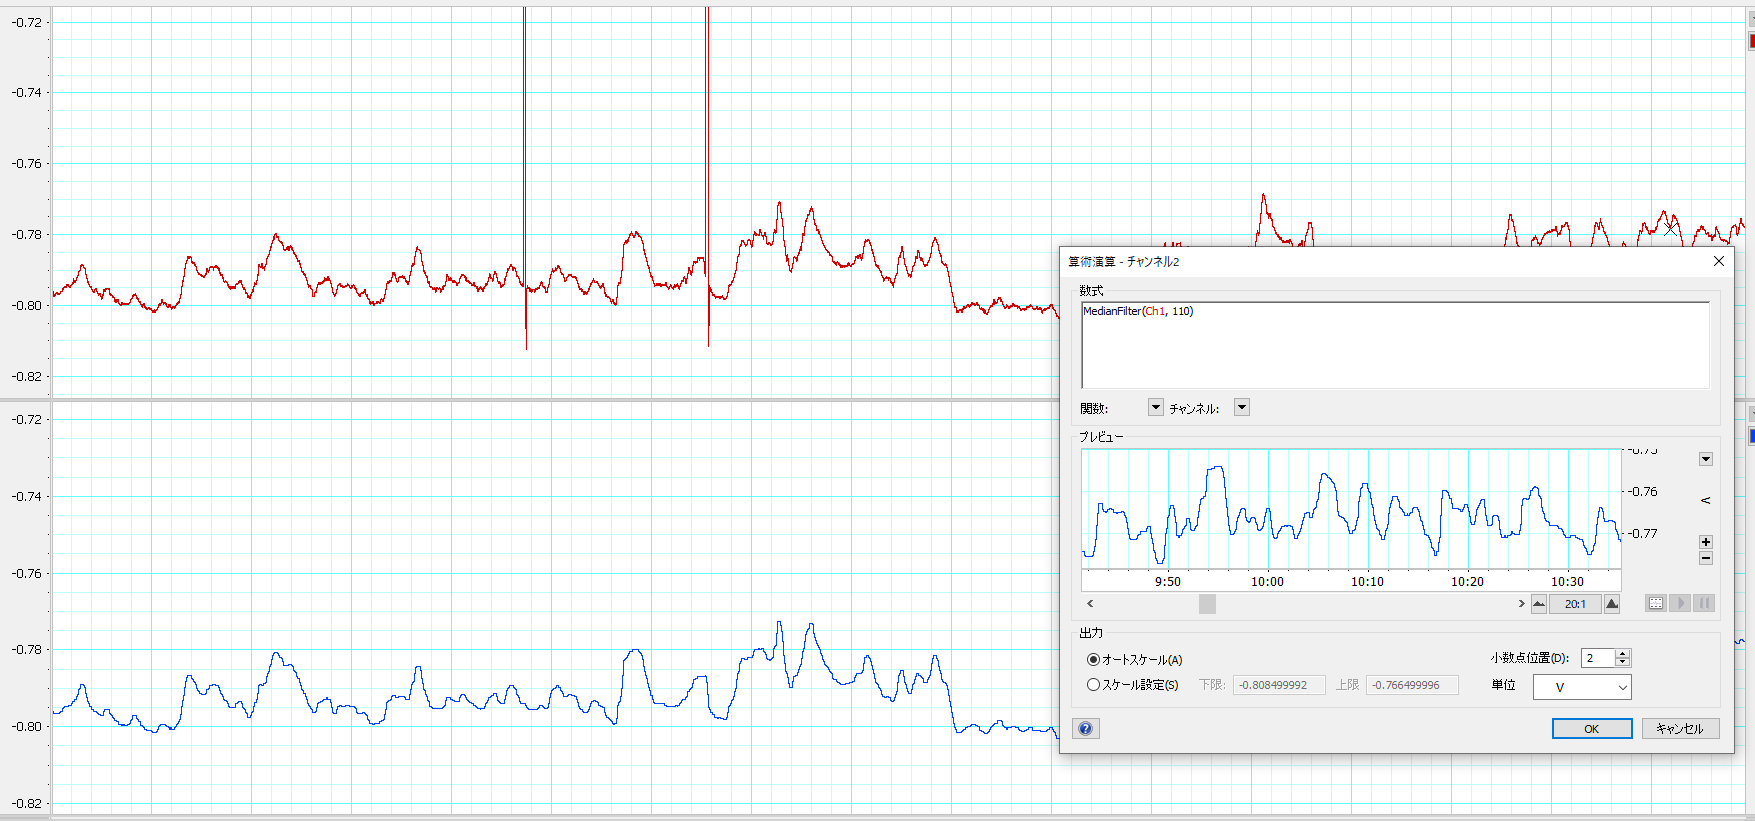The height and width of the screenshot is (821, 1755).
Task: Decrease decimal places with down spinner
Action: tap(1623, 663)
